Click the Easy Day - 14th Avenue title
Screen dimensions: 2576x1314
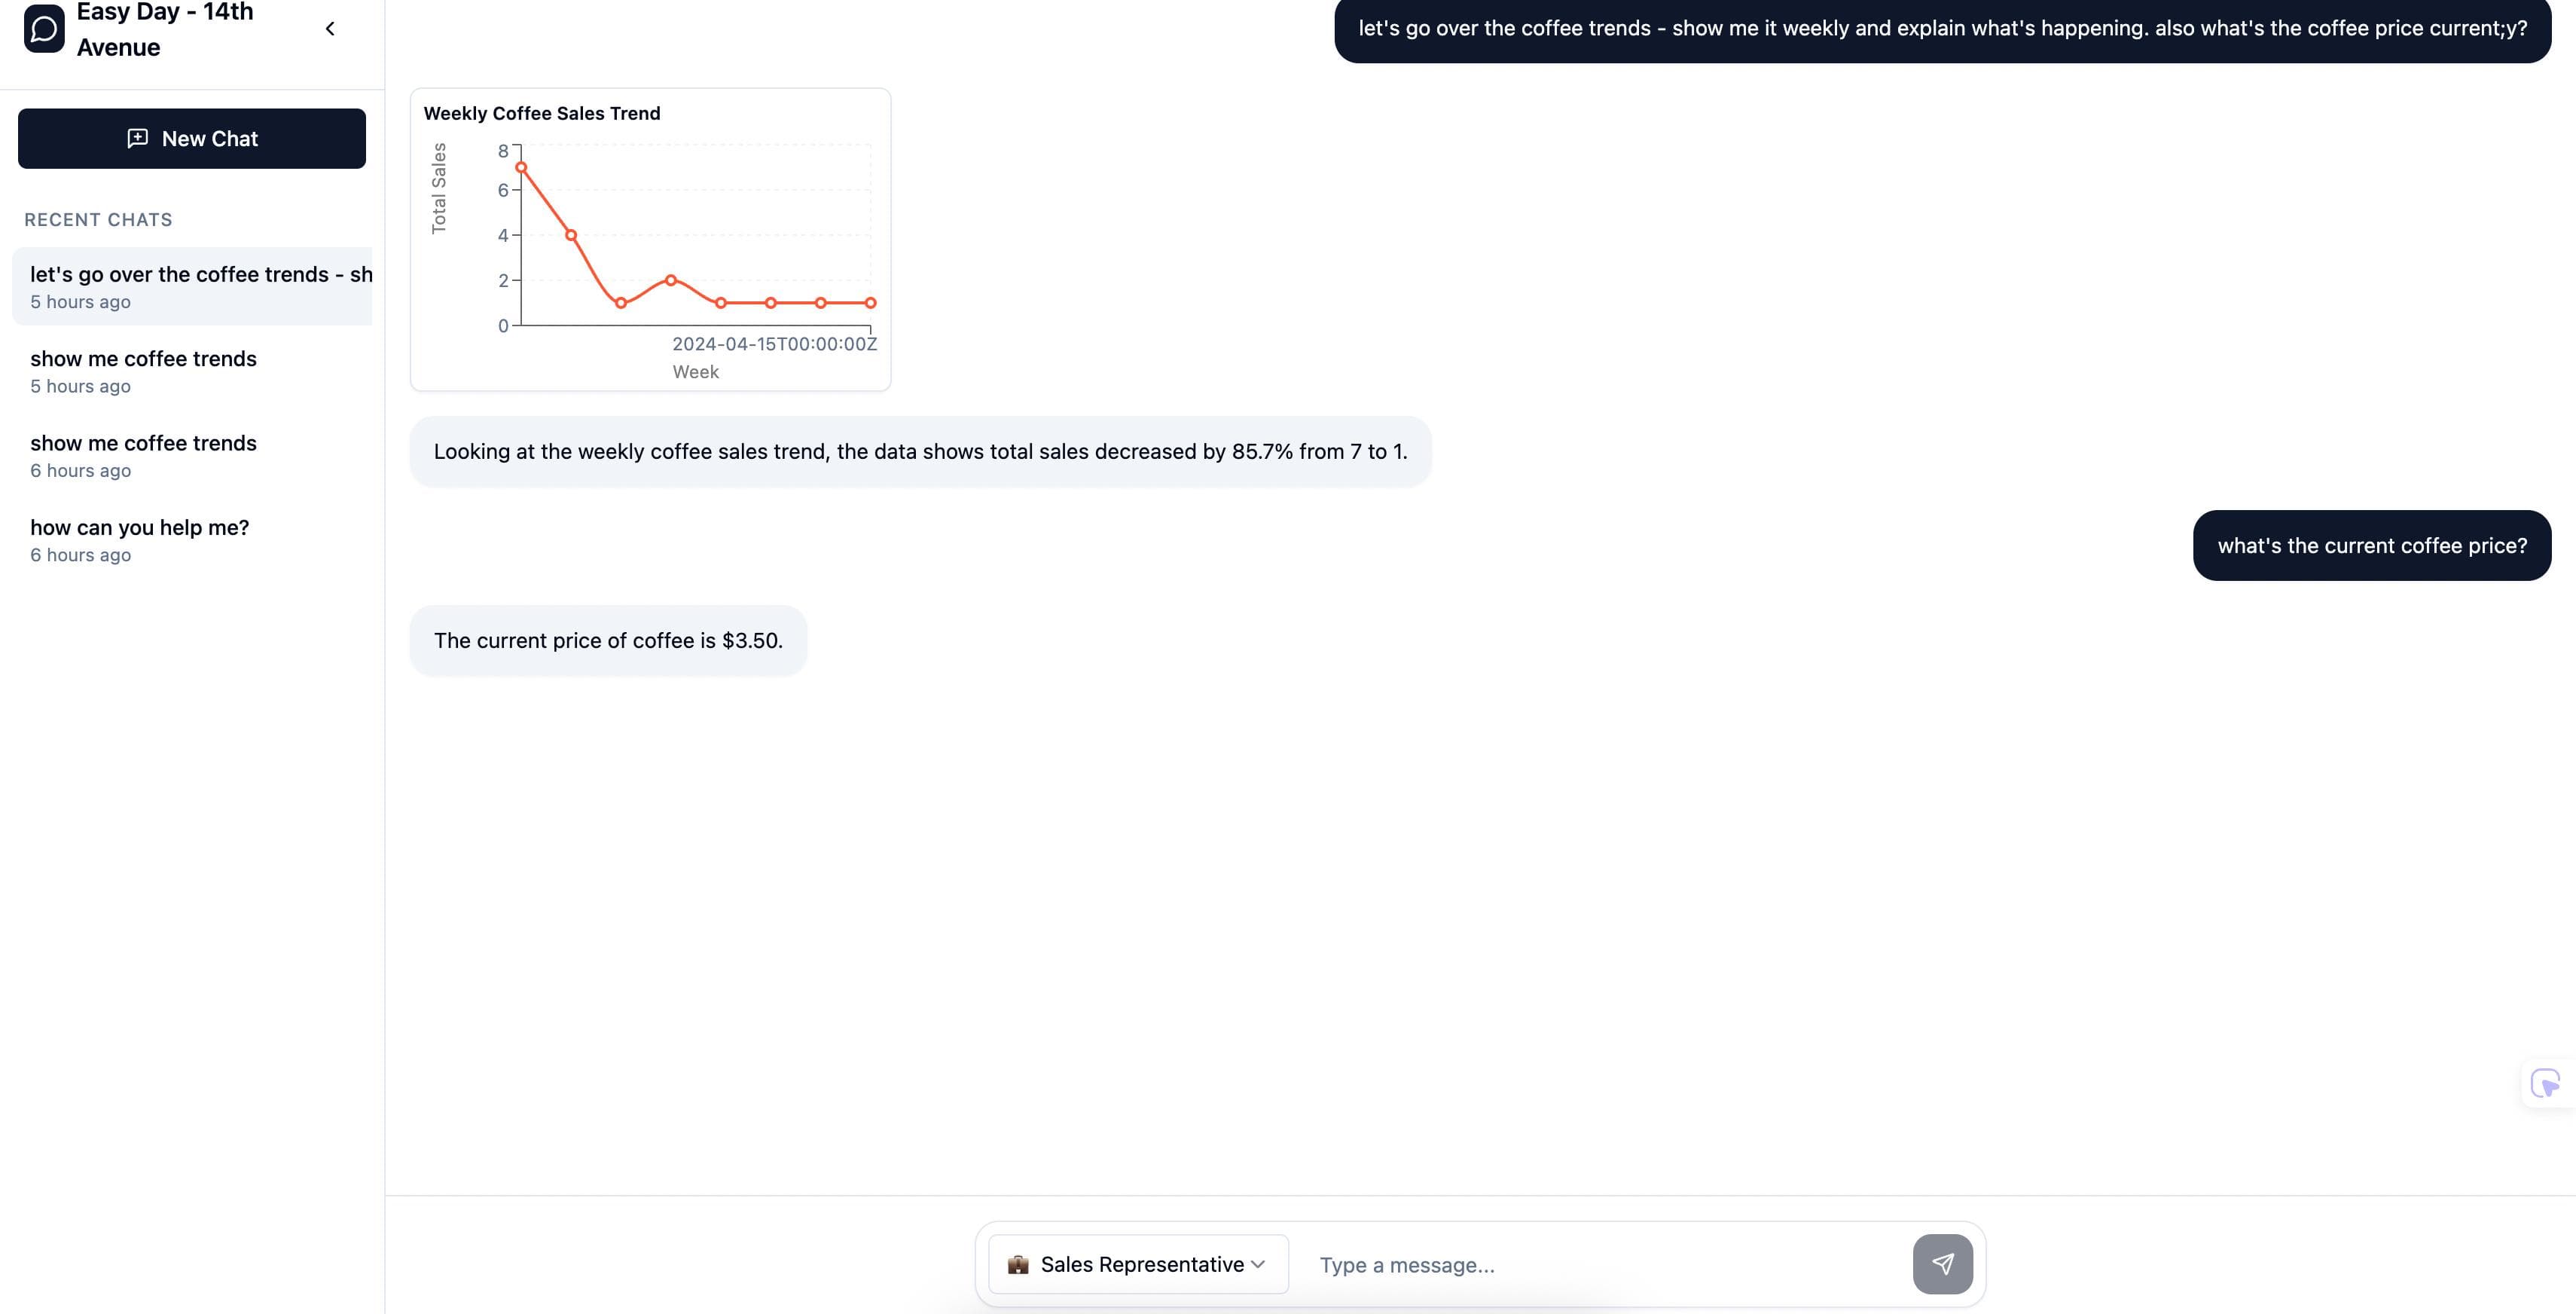(x=165, y=29)
